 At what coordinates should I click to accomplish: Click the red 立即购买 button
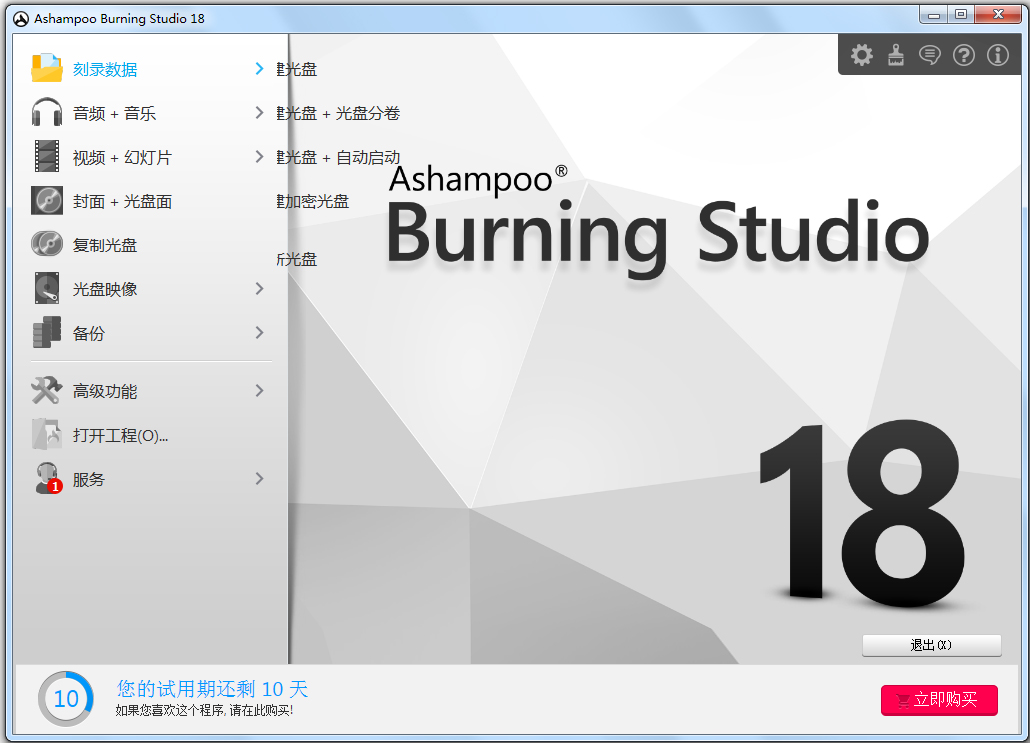point(939,700)
